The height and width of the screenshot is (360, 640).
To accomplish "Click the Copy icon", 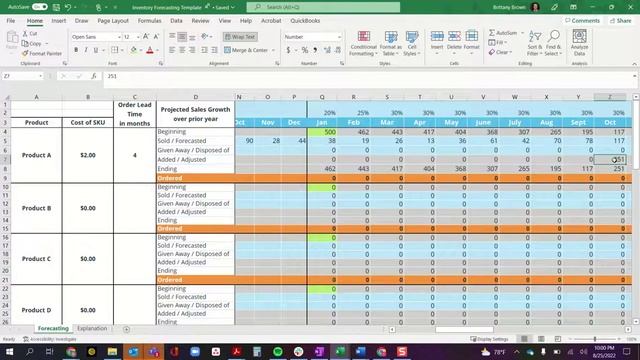I will pos(25,43).
